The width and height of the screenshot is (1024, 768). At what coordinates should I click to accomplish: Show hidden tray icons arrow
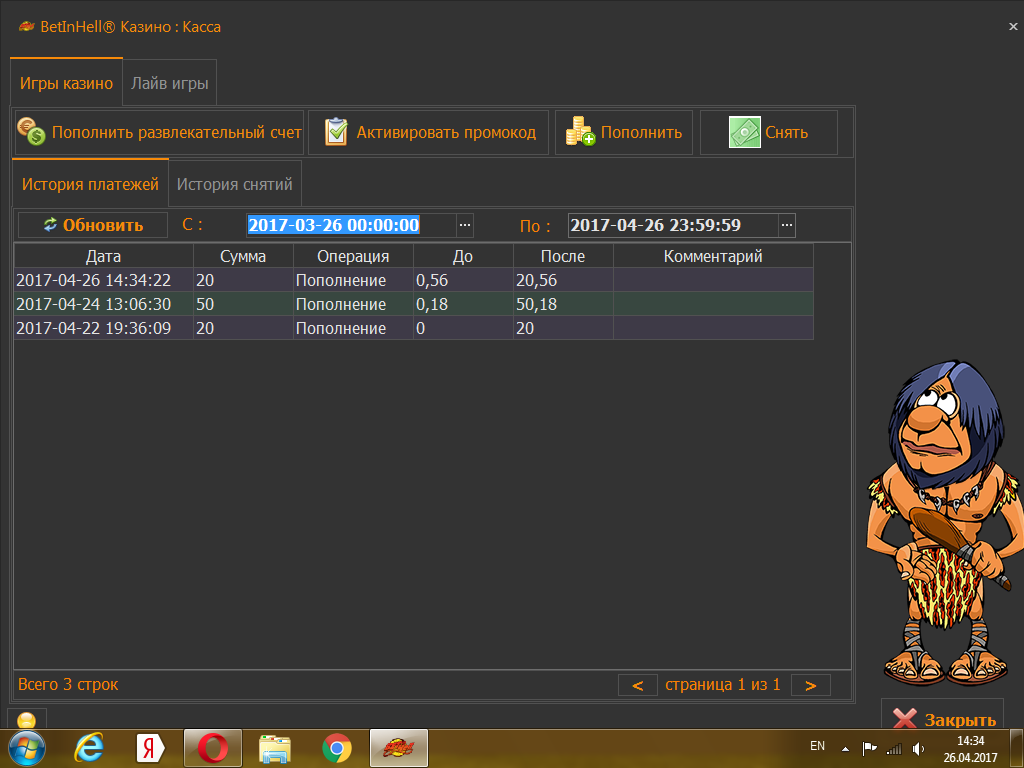click(x=845, y=749)
